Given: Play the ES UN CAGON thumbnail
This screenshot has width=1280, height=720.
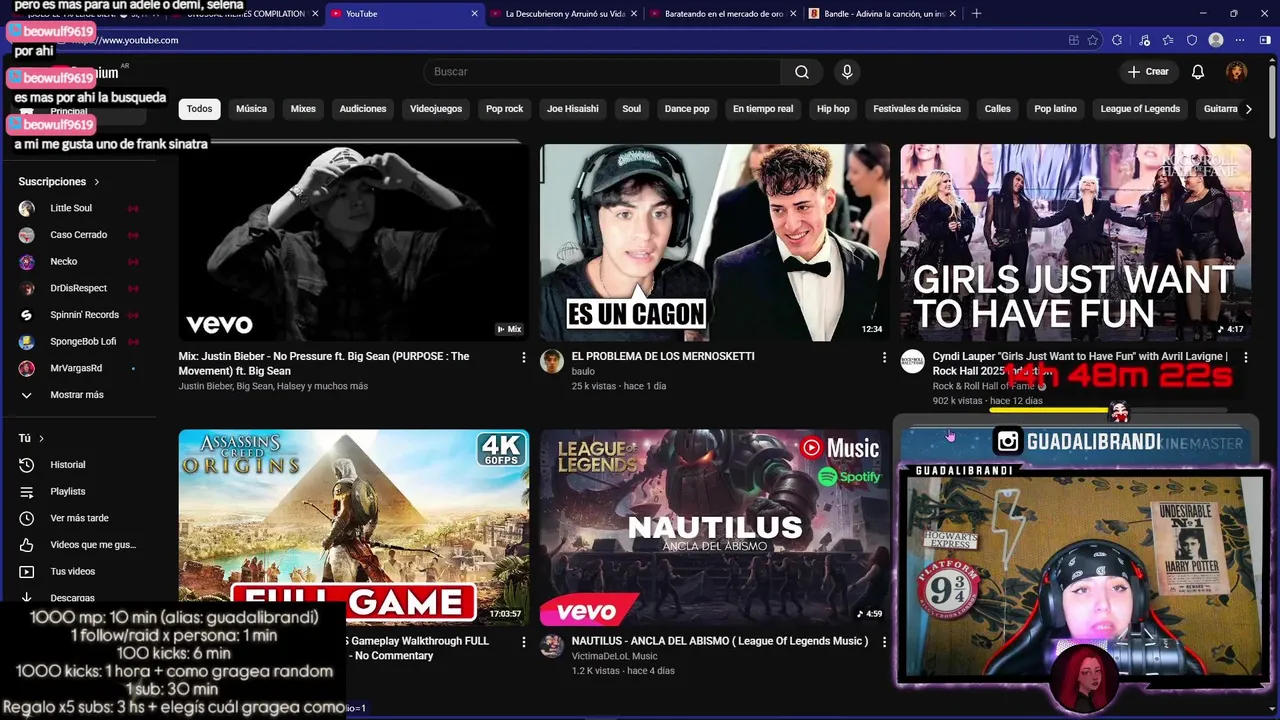Looking at the screenshot, I should tap(715, 242).
